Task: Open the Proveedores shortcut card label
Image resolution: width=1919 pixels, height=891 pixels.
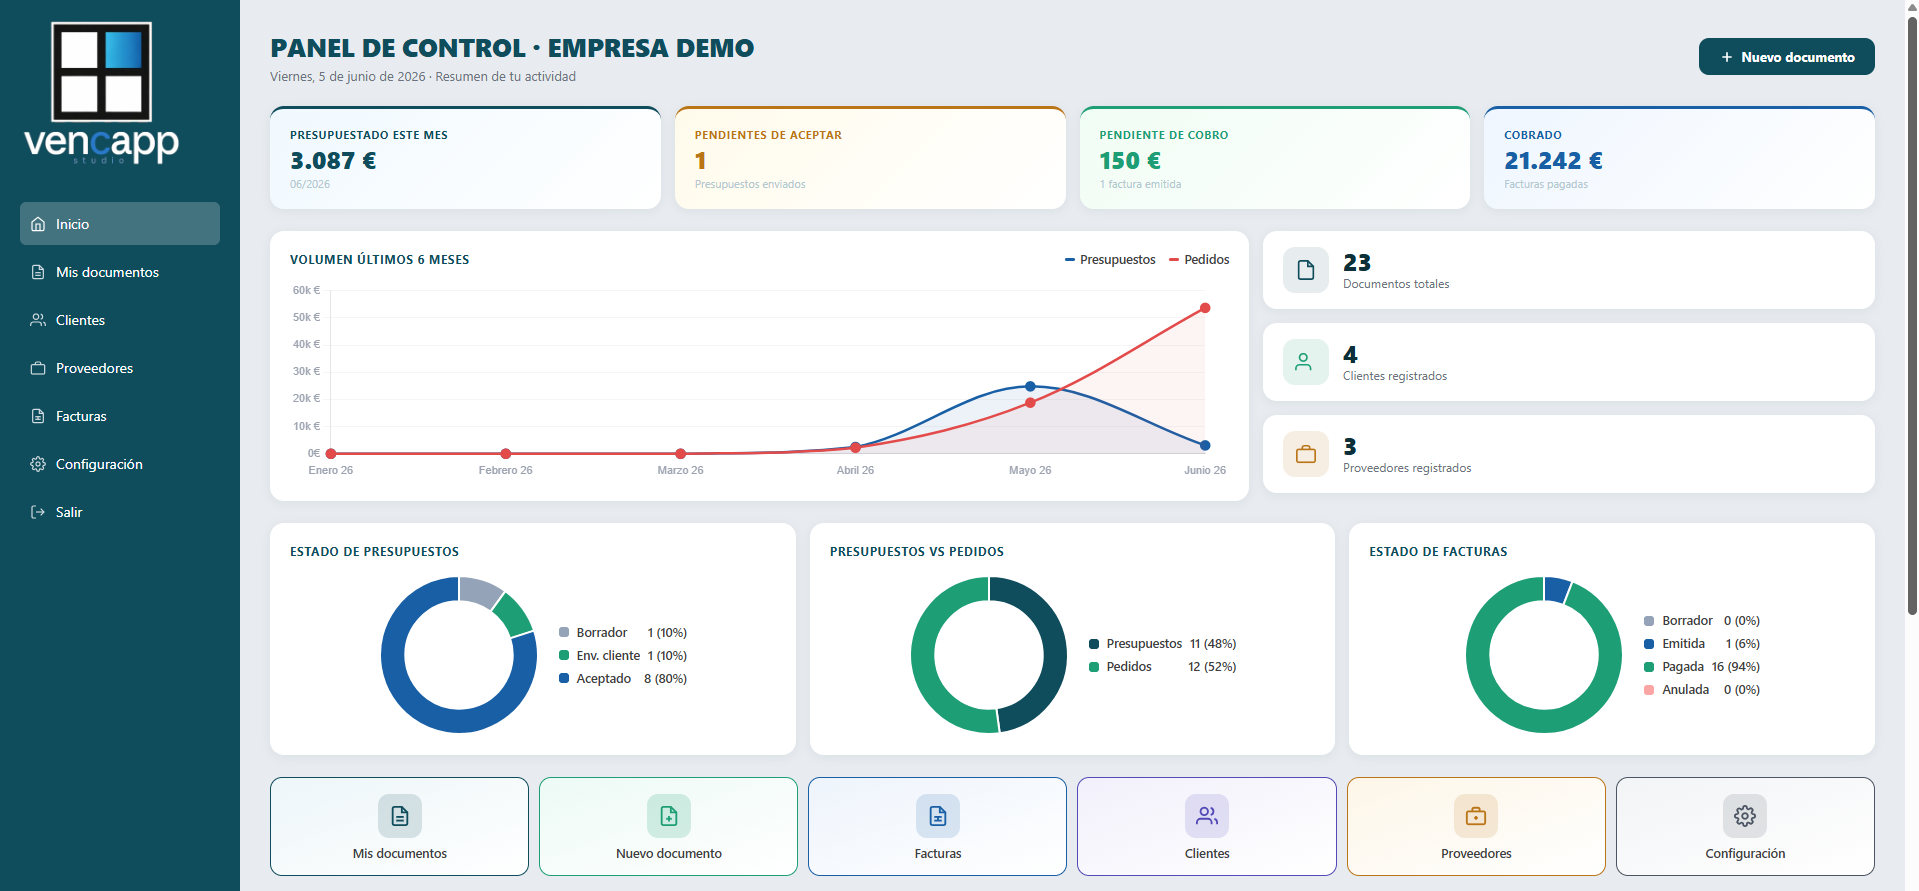Action: 1476,854
